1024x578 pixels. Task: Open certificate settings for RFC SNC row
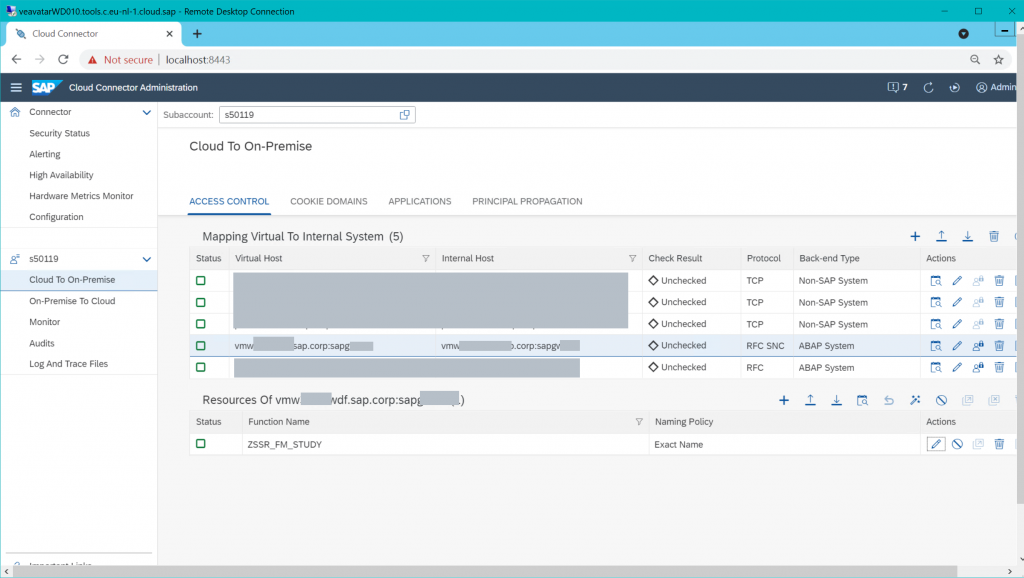click(978, 345)
